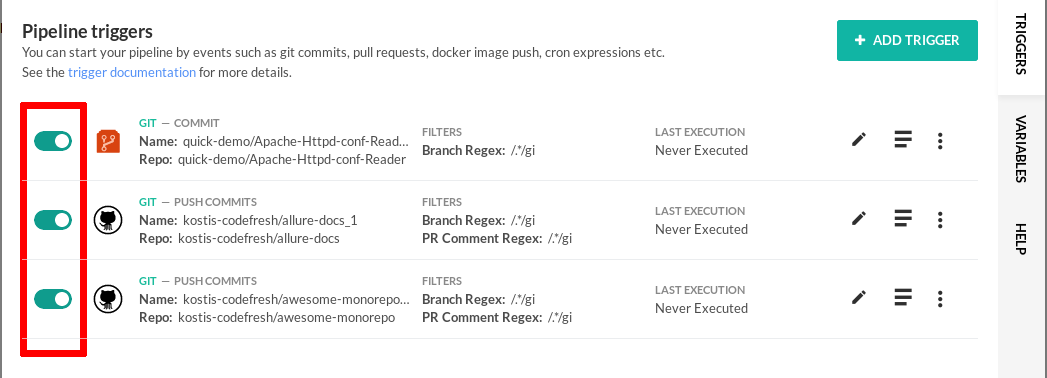Click the Add Trigger button
The width and height of the screenshot is (1047, 378).
tap(907, 40)
